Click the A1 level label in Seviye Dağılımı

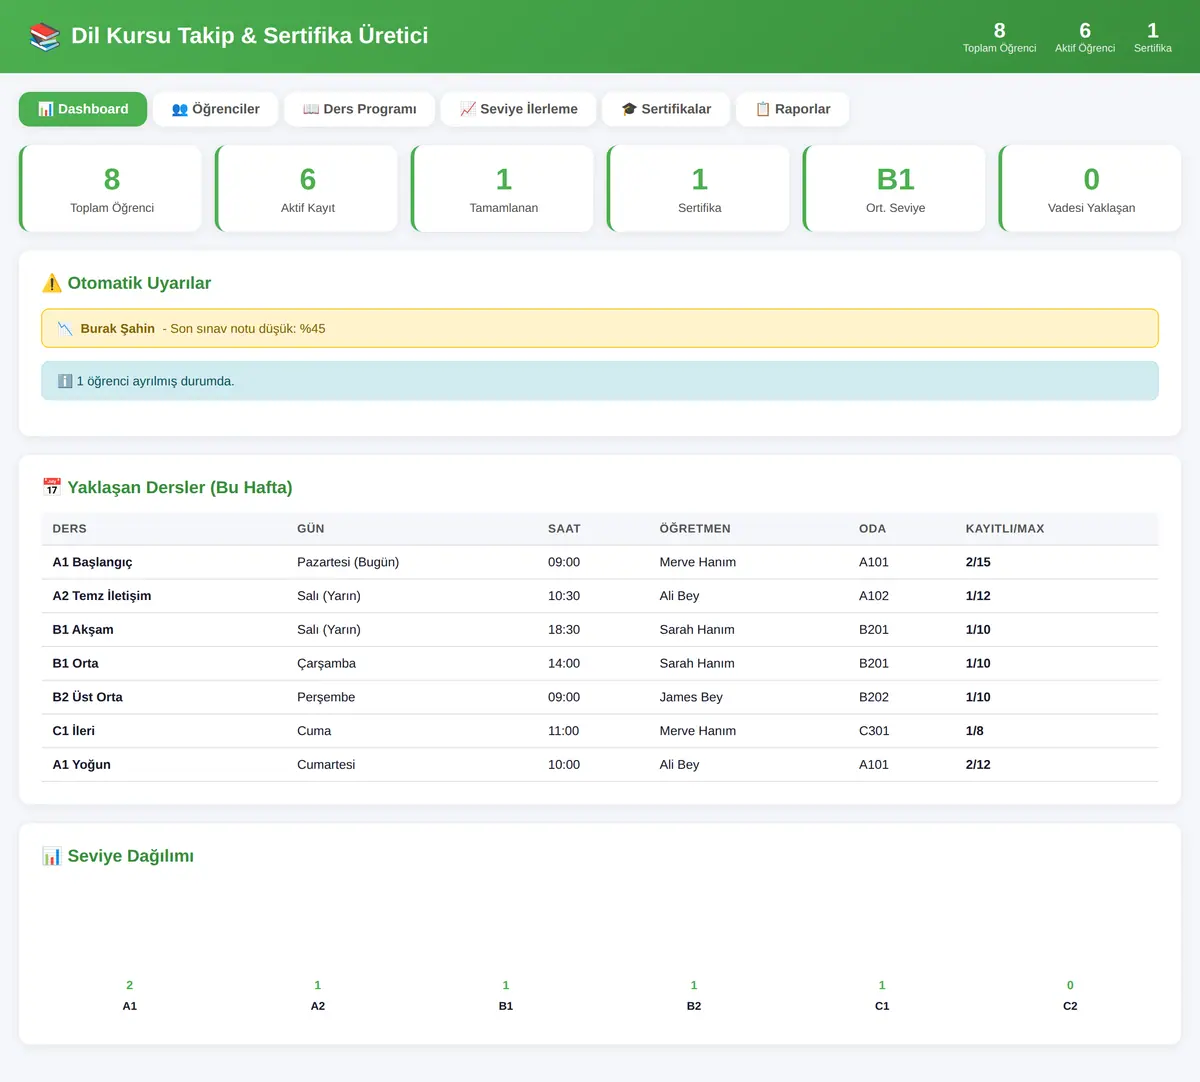(129, 1006)
